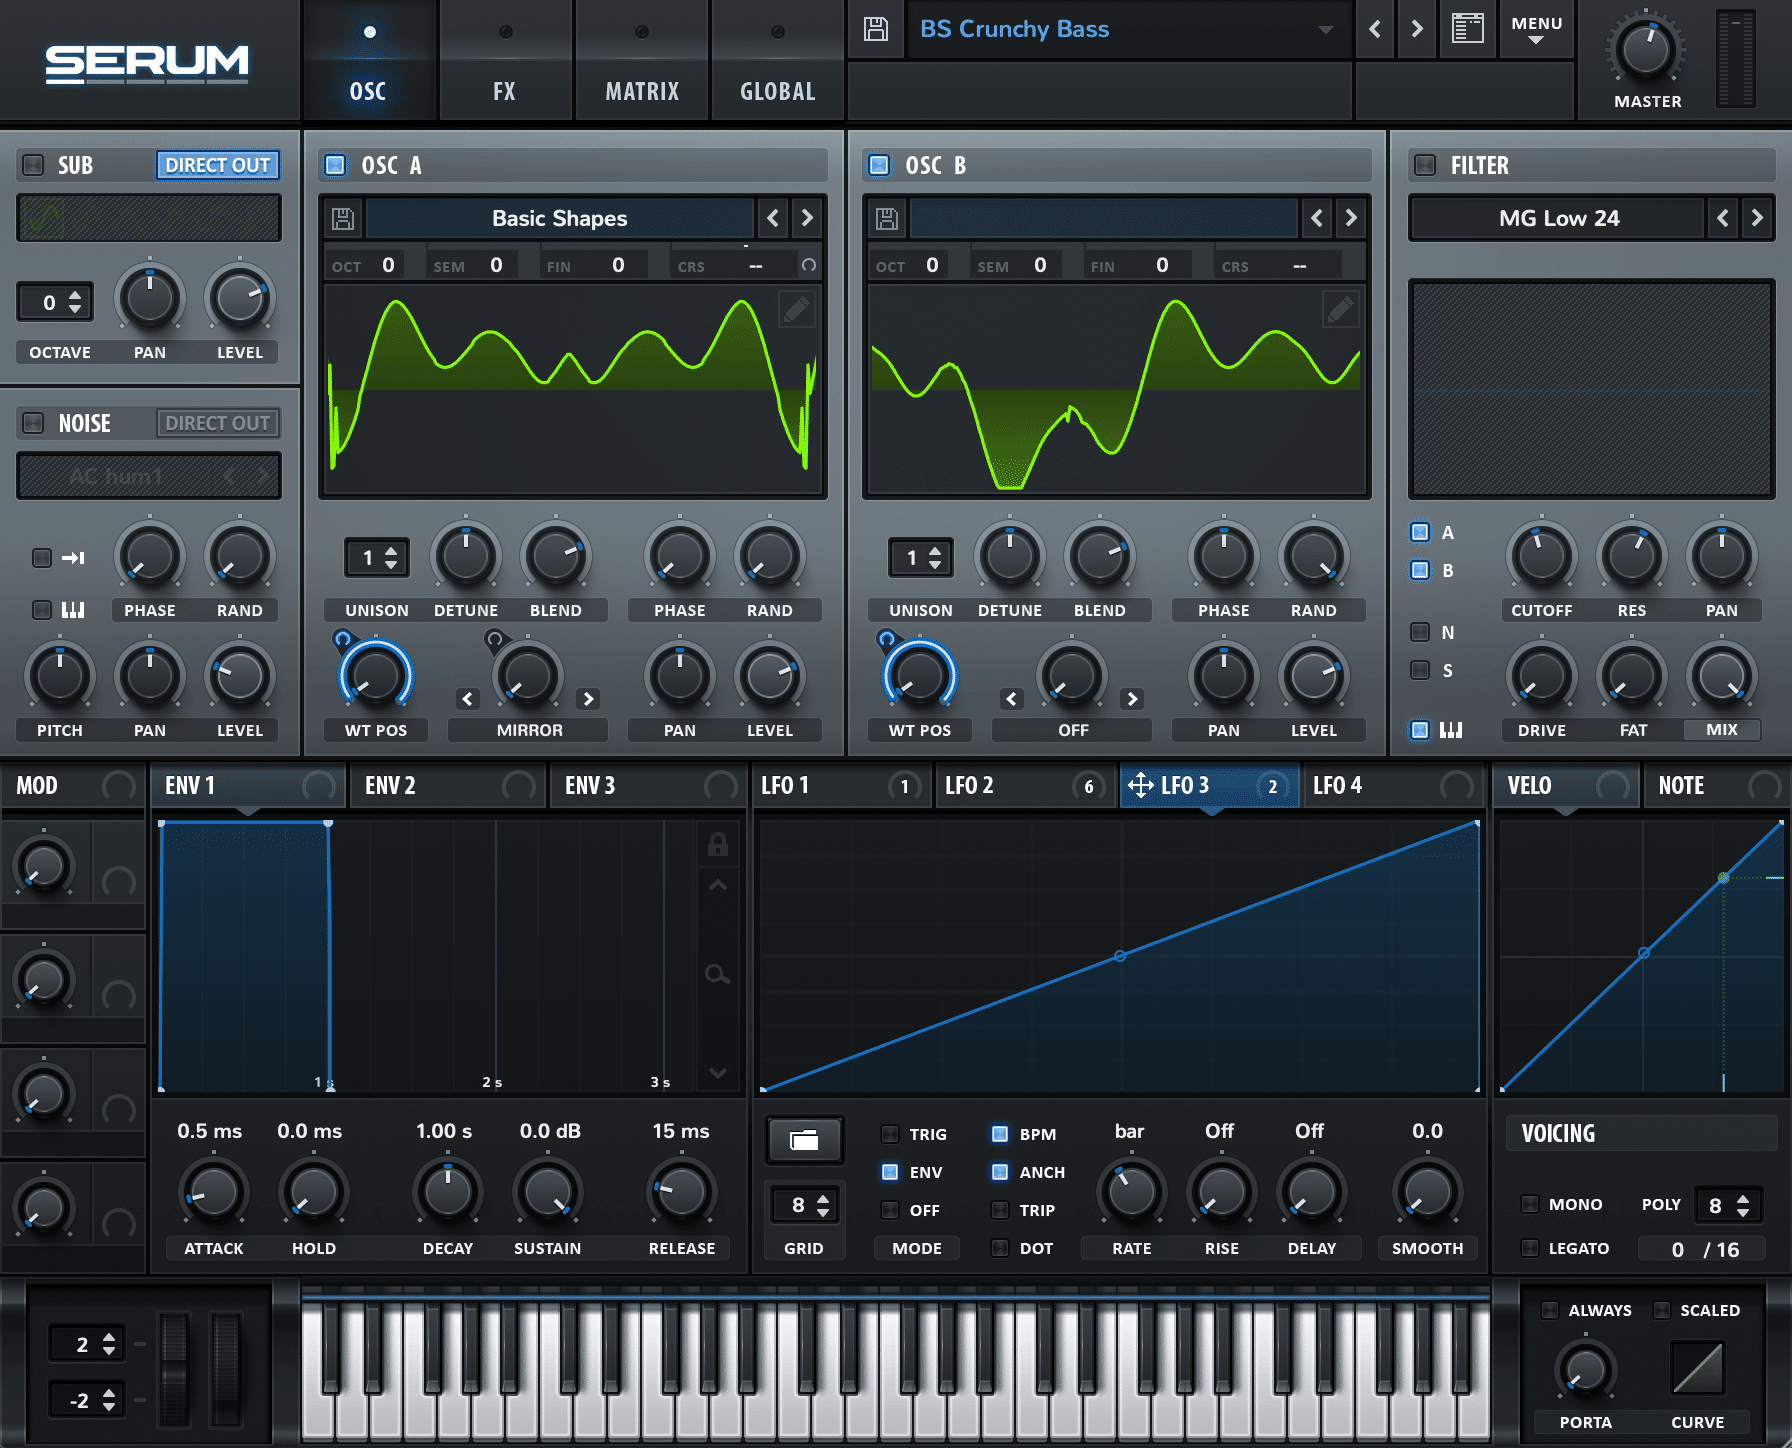Image resolution: width=1792 pixels, height=1448 pixels.
Task: Select the next filter type arrow
Action: [1757, 218]
